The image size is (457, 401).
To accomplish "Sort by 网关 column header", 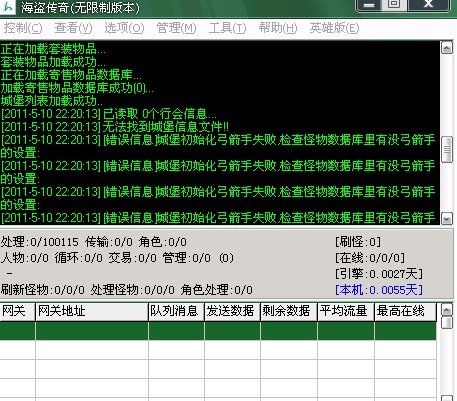I will tap(18, 312).
